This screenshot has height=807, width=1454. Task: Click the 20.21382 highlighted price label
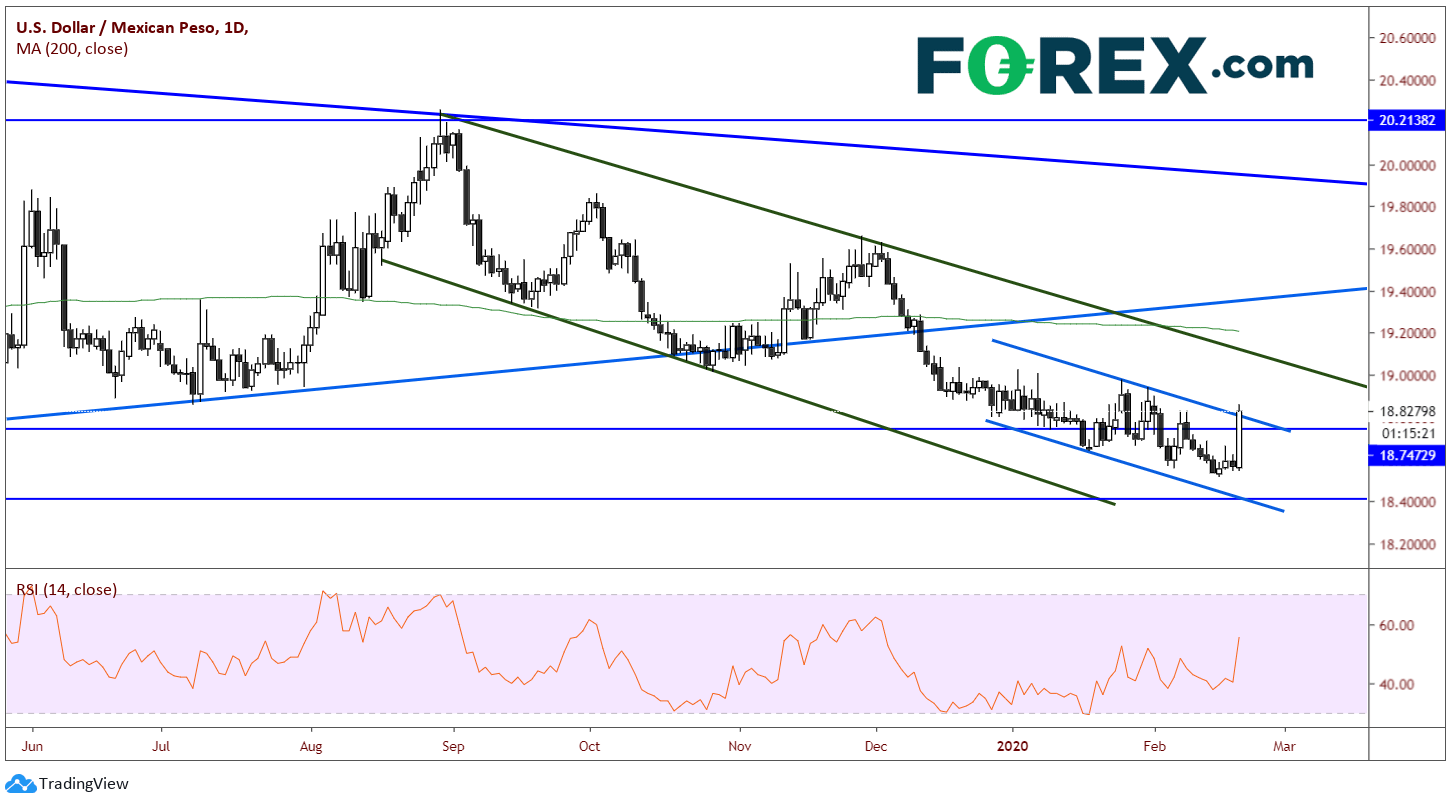coord(1405,120)
